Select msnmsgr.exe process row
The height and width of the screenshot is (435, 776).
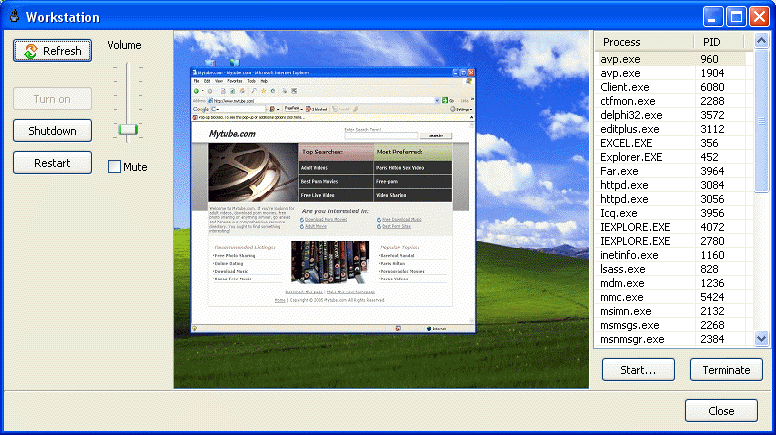pos(632,339)
